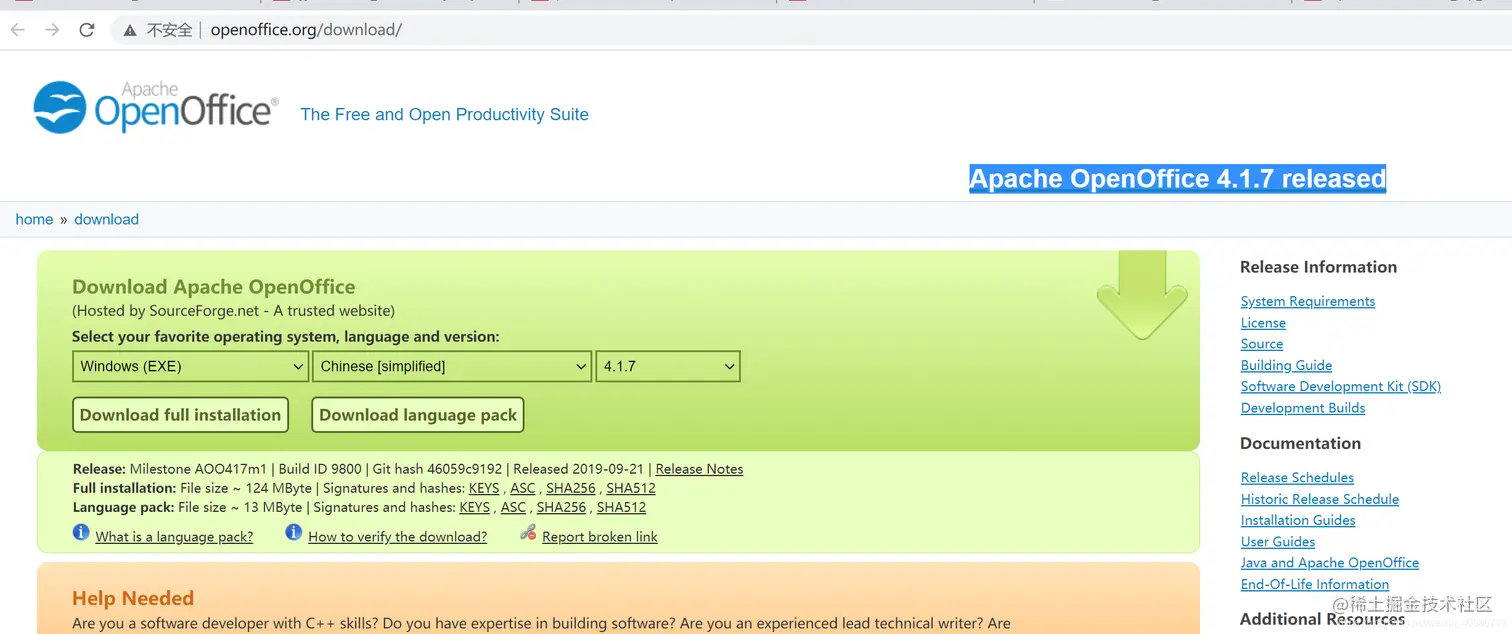Click the big green download arrow
1512x634 pixels.
pyautogui.click(x=1141, y=295)
